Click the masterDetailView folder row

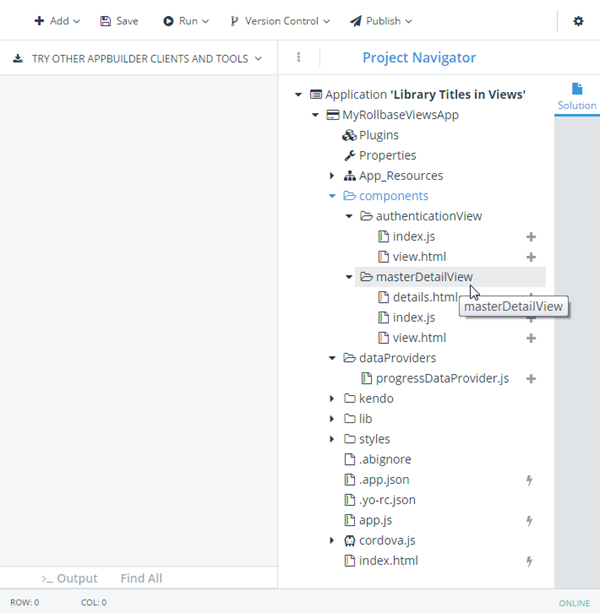click(x=450, y=277)
